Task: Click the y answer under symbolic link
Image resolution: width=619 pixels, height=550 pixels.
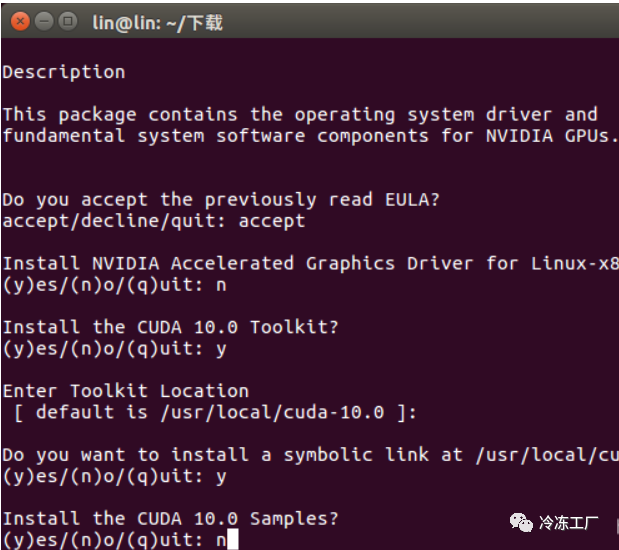Action: pyautogui.click(x=221, y=478)
